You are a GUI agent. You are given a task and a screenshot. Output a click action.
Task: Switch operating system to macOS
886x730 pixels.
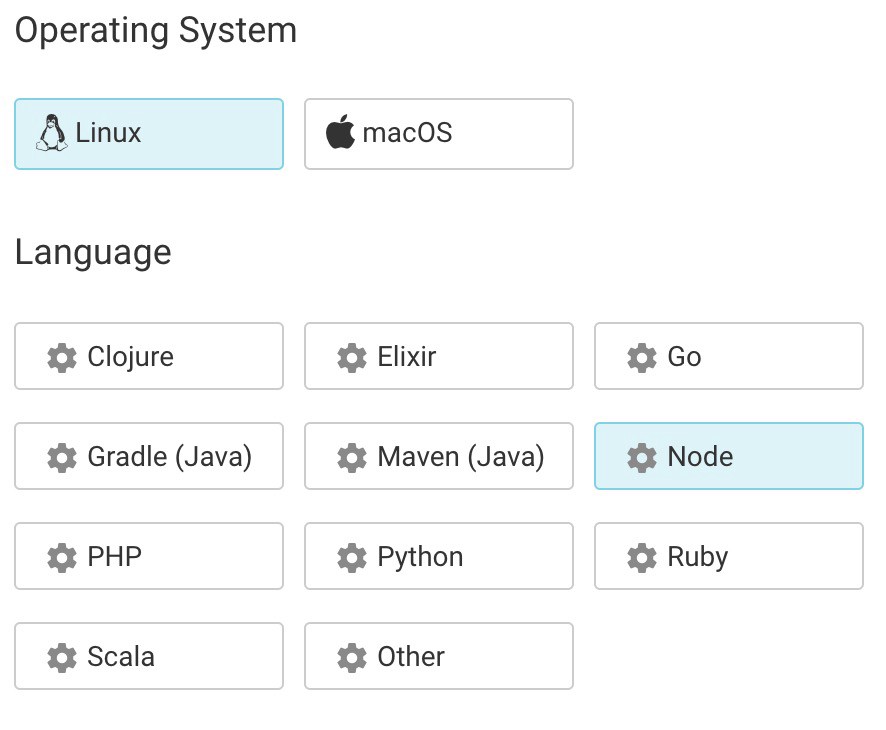click(439, 134)
